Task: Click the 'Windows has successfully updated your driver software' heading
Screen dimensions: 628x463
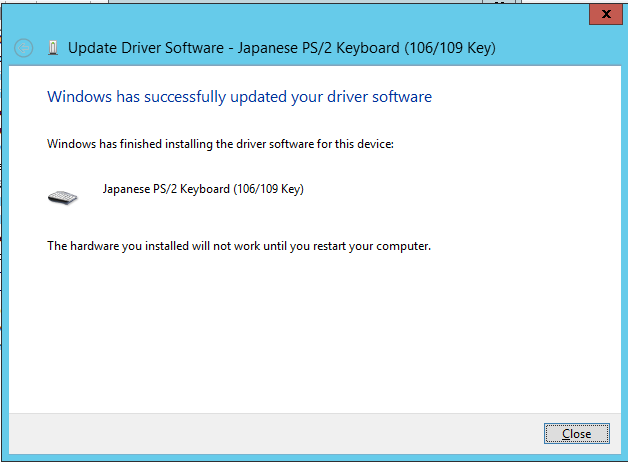Action: pos(240,97)
